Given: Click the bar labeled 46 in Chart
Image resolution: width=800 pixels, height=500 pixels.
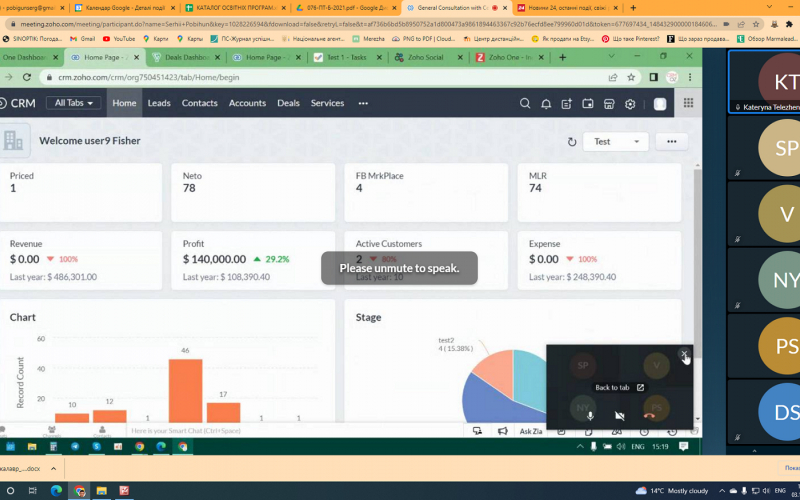Looking at the screenshot, I should (185, 391).
